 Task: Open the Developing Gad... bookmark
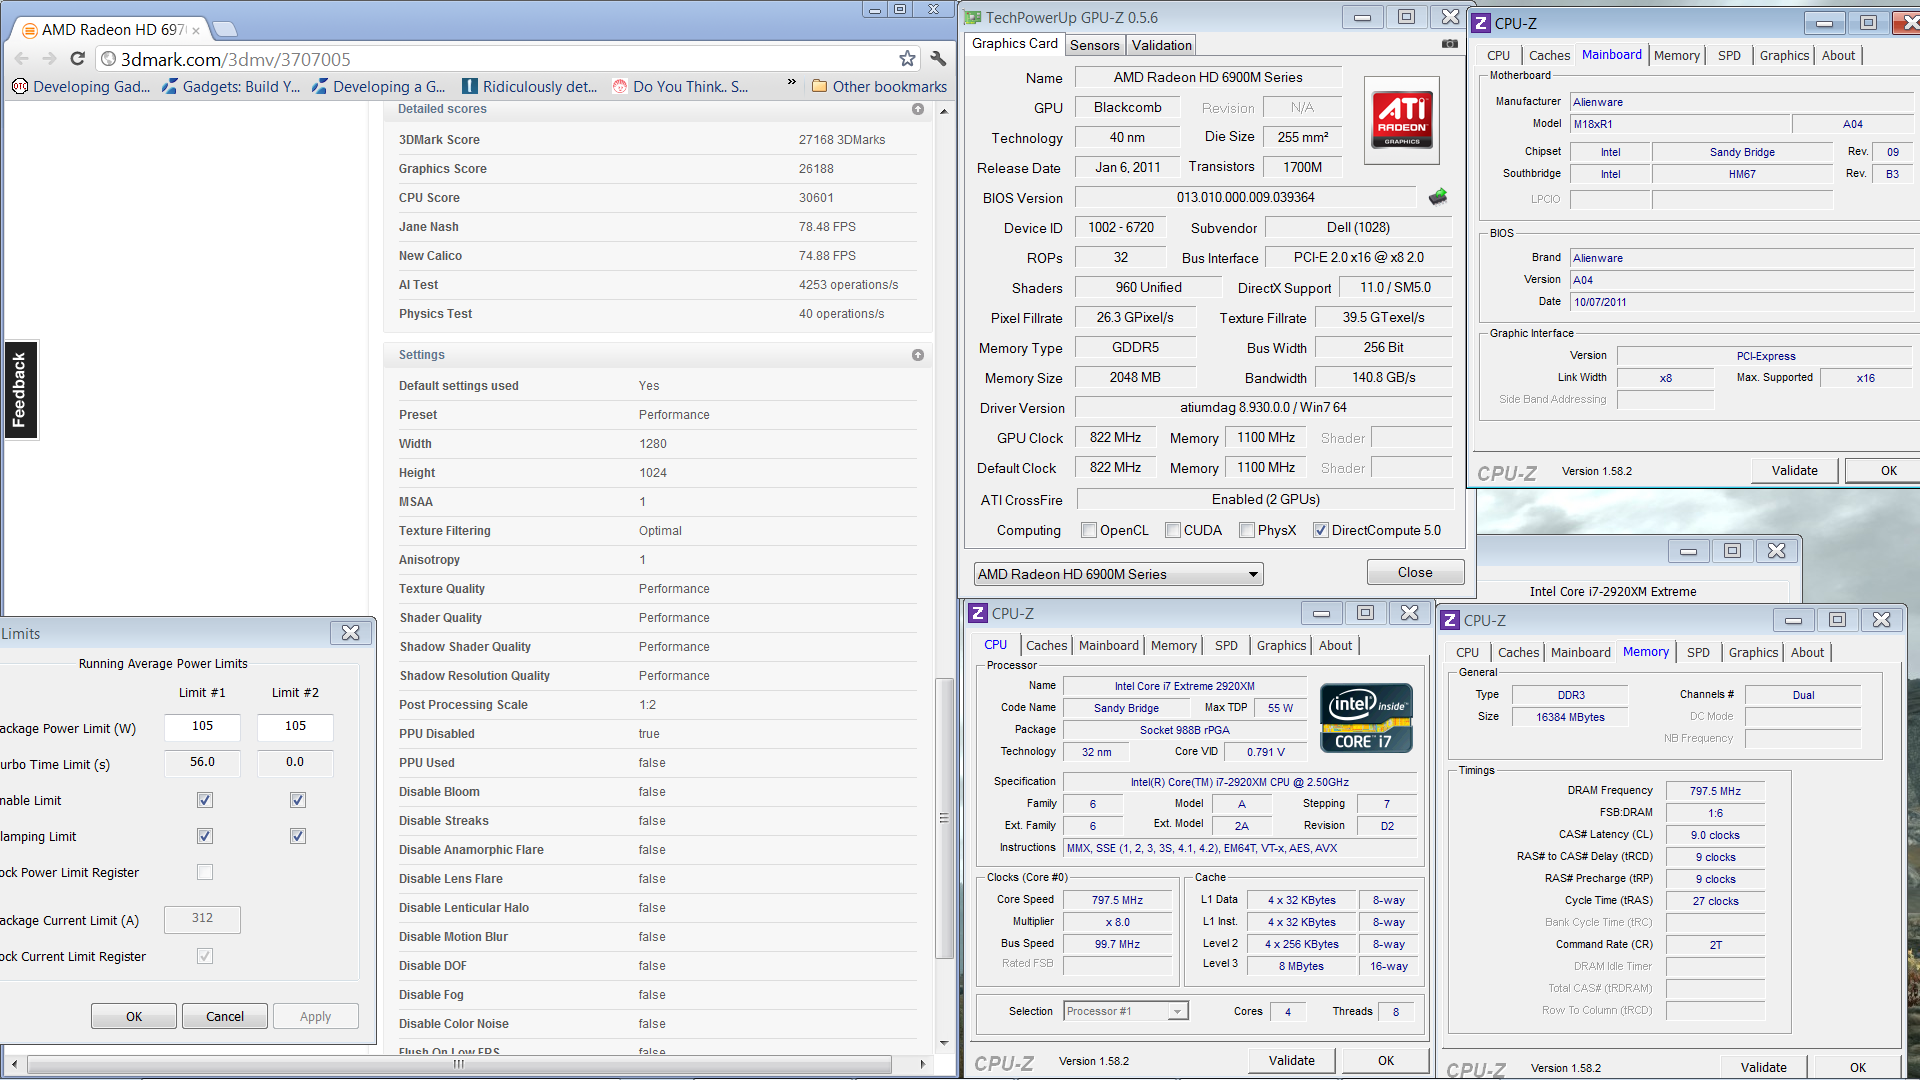point(81,87)
